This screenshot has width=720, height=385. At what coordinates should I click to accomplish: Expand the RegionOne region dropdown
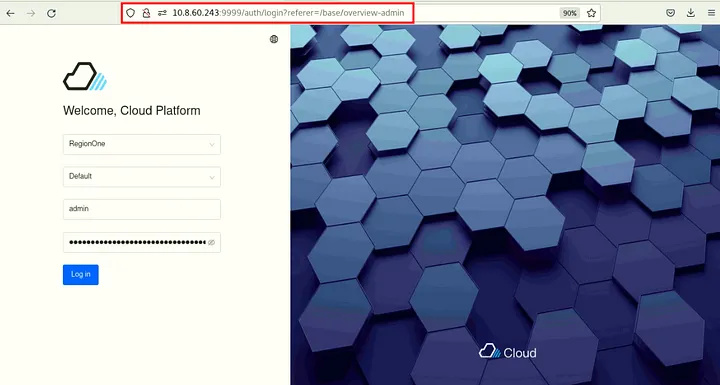point(142,144)
